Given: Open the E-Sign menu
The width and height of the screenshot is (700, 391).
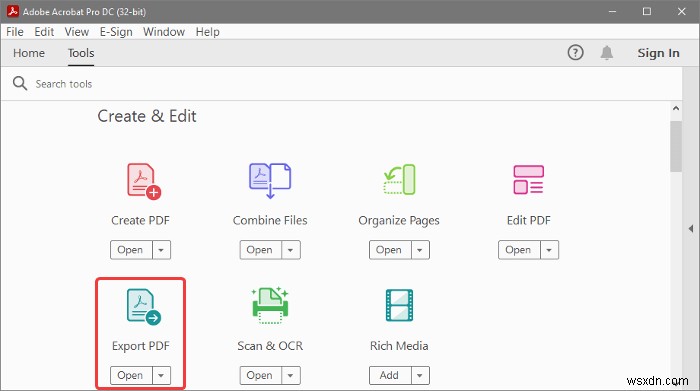Looking at the screenshot, I should pyautogui.click(x=116, y=32).
